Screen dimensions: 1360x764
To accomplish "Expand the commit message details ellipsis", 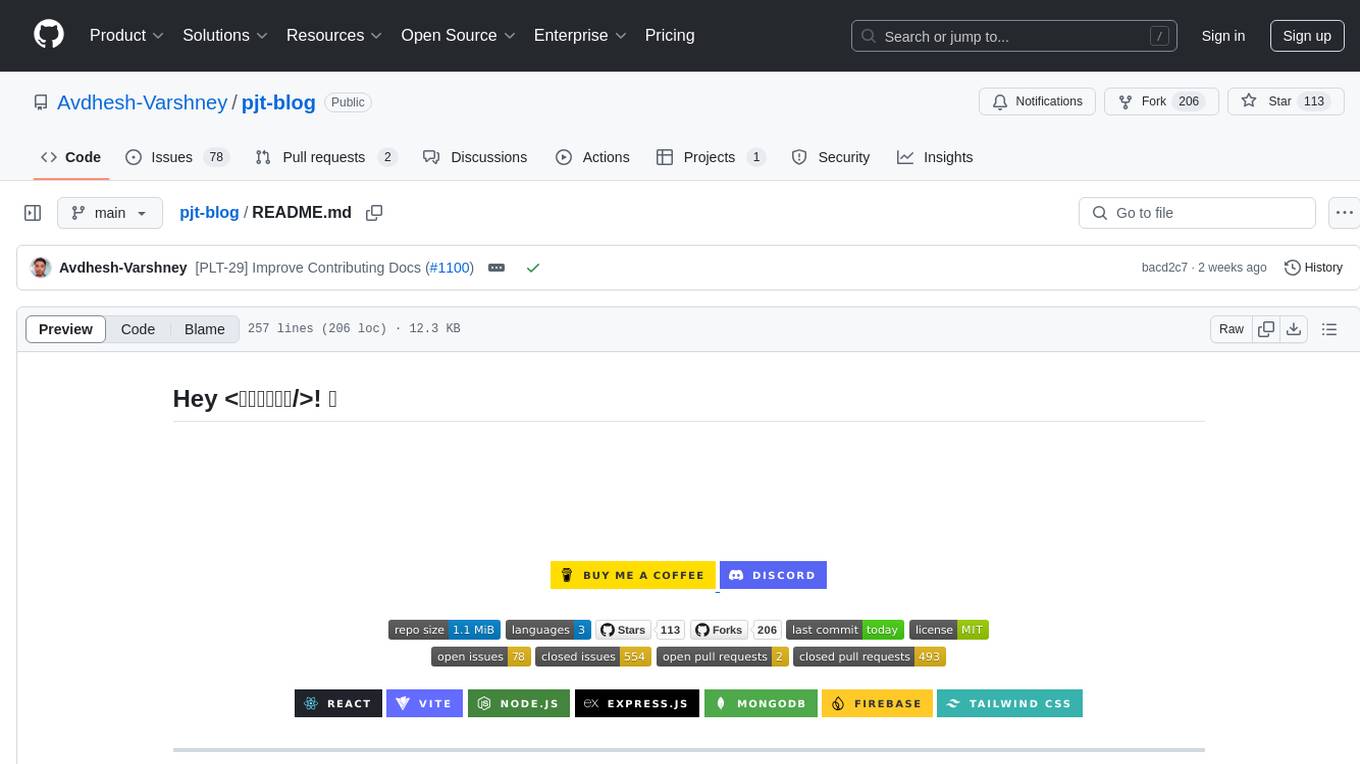I will (x=497, y=268).
